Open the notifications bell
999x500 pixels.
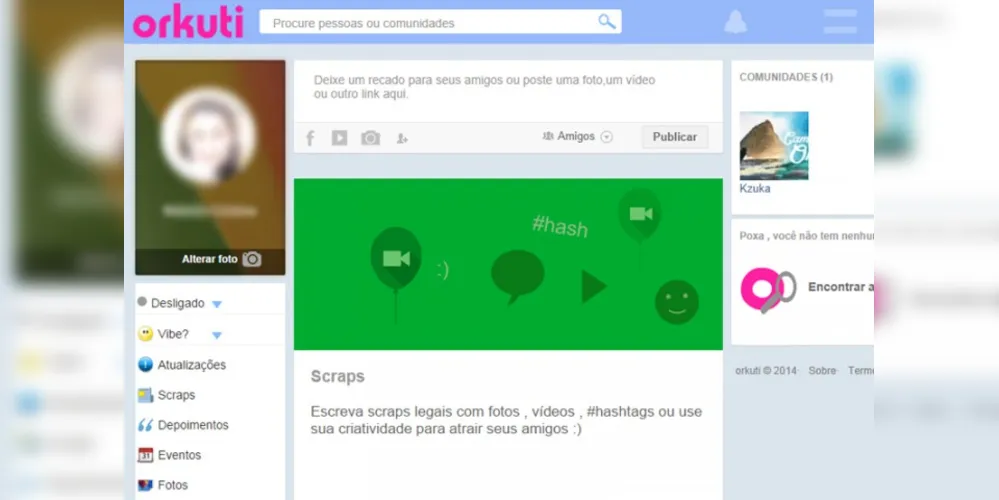(735, 22)
